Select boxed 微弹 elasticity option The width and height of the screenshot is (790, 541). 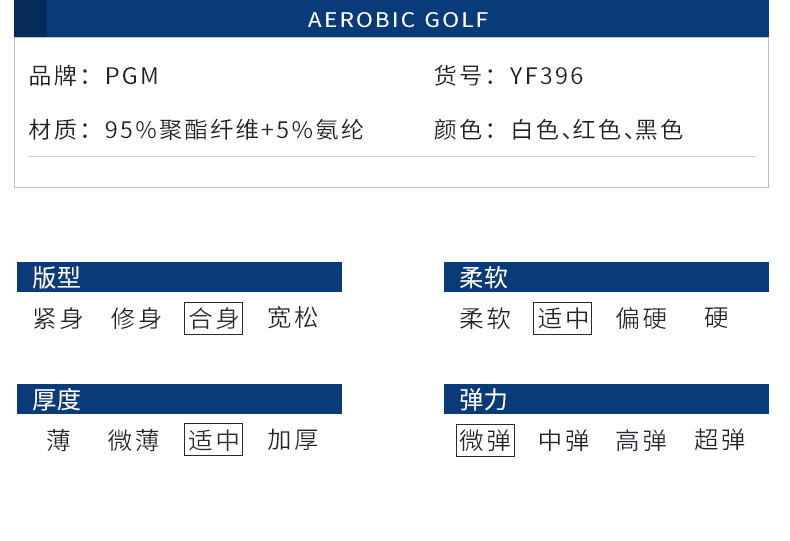pyautogui.click(x=485, y=440)
